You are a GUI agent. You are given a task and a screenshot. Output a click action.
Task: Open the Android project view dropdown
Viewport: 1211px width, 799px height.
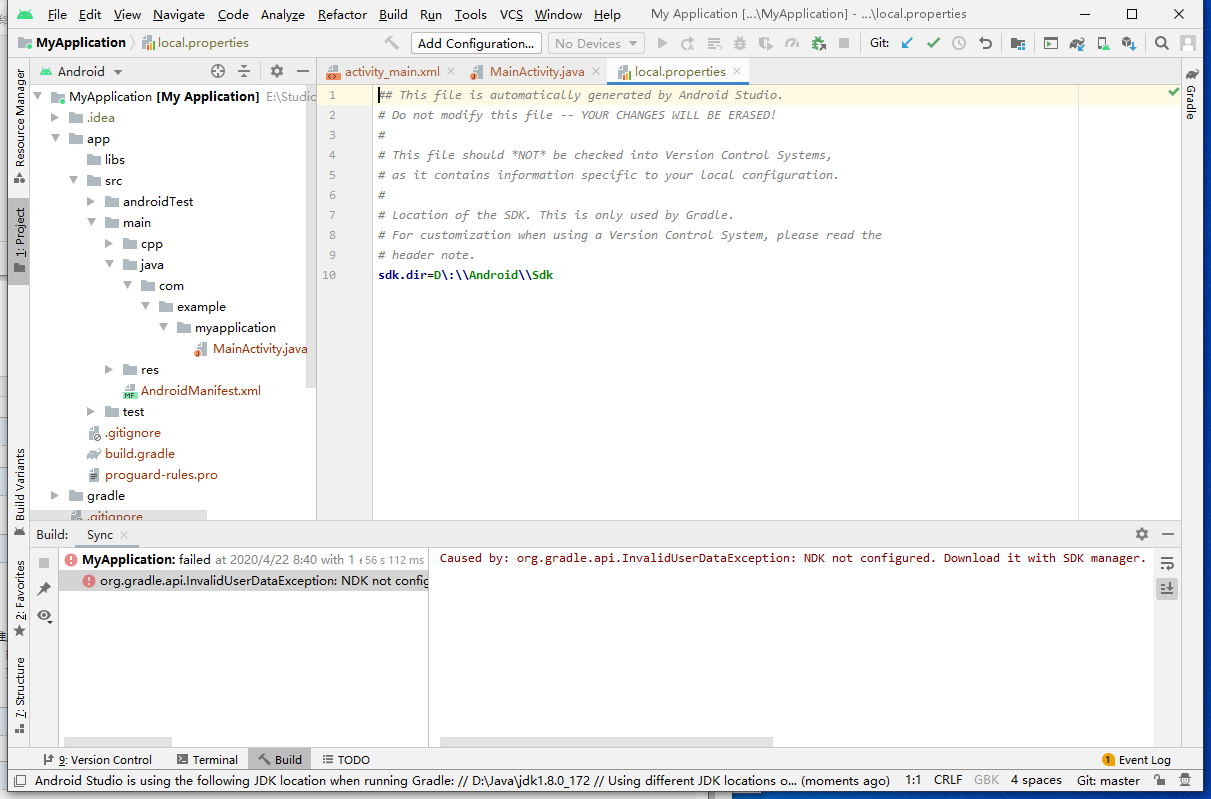pos(81,71)
